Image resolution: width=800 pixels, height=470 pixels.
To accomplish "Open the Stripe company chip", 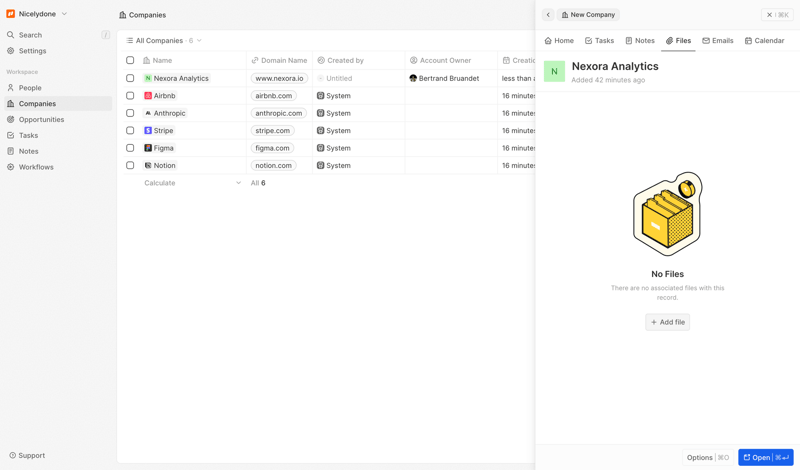I will (x=159, y=130).
